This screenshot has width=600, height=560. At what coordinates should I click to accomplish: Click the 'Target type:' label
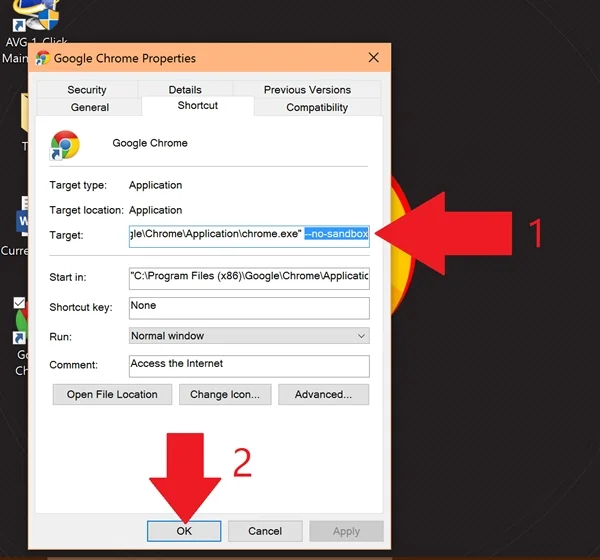78,185
